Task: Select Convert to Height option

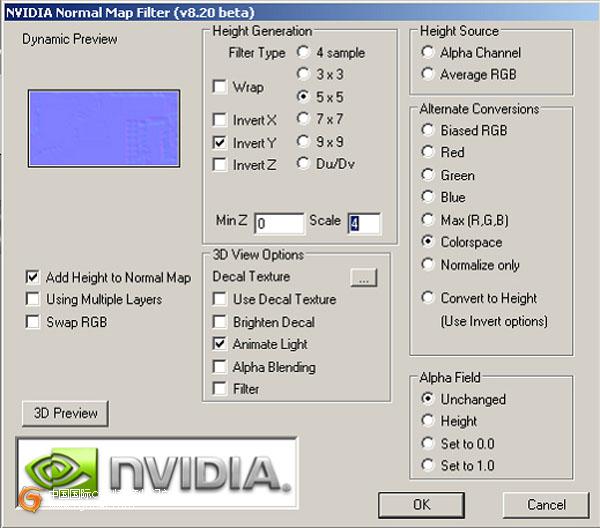Action: coord(427,297)
